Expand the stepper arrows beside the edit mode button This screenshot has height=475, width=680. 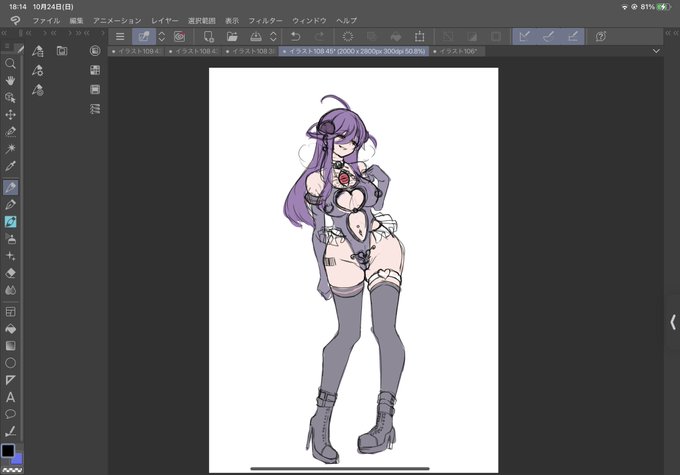coord(162,36)
